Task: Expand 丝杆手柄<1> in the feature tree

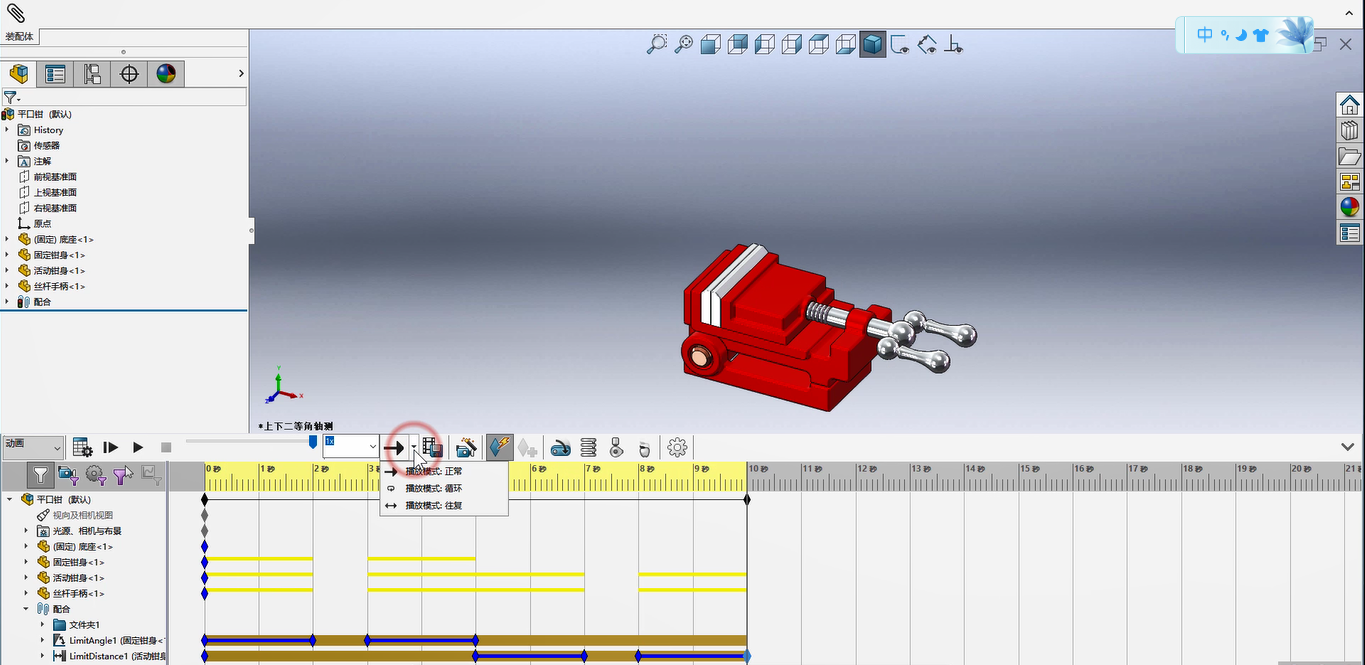Action: point(7,286)
